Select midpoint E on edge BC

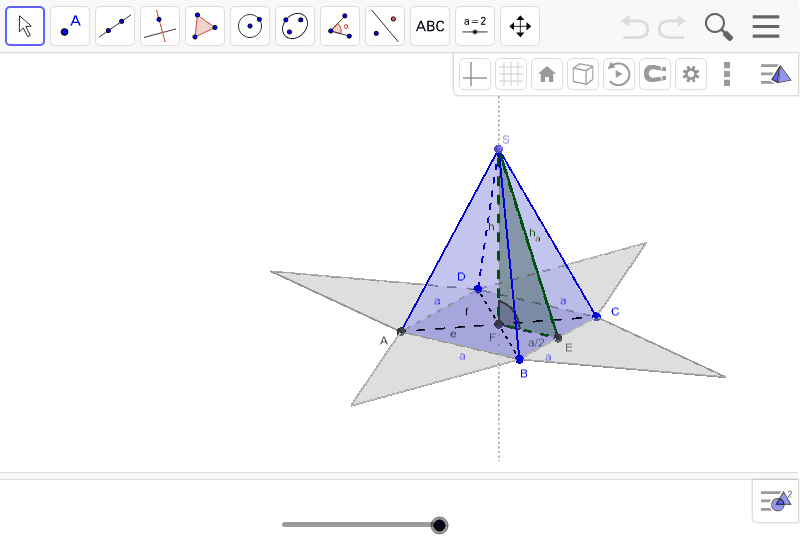click(558, 338)
